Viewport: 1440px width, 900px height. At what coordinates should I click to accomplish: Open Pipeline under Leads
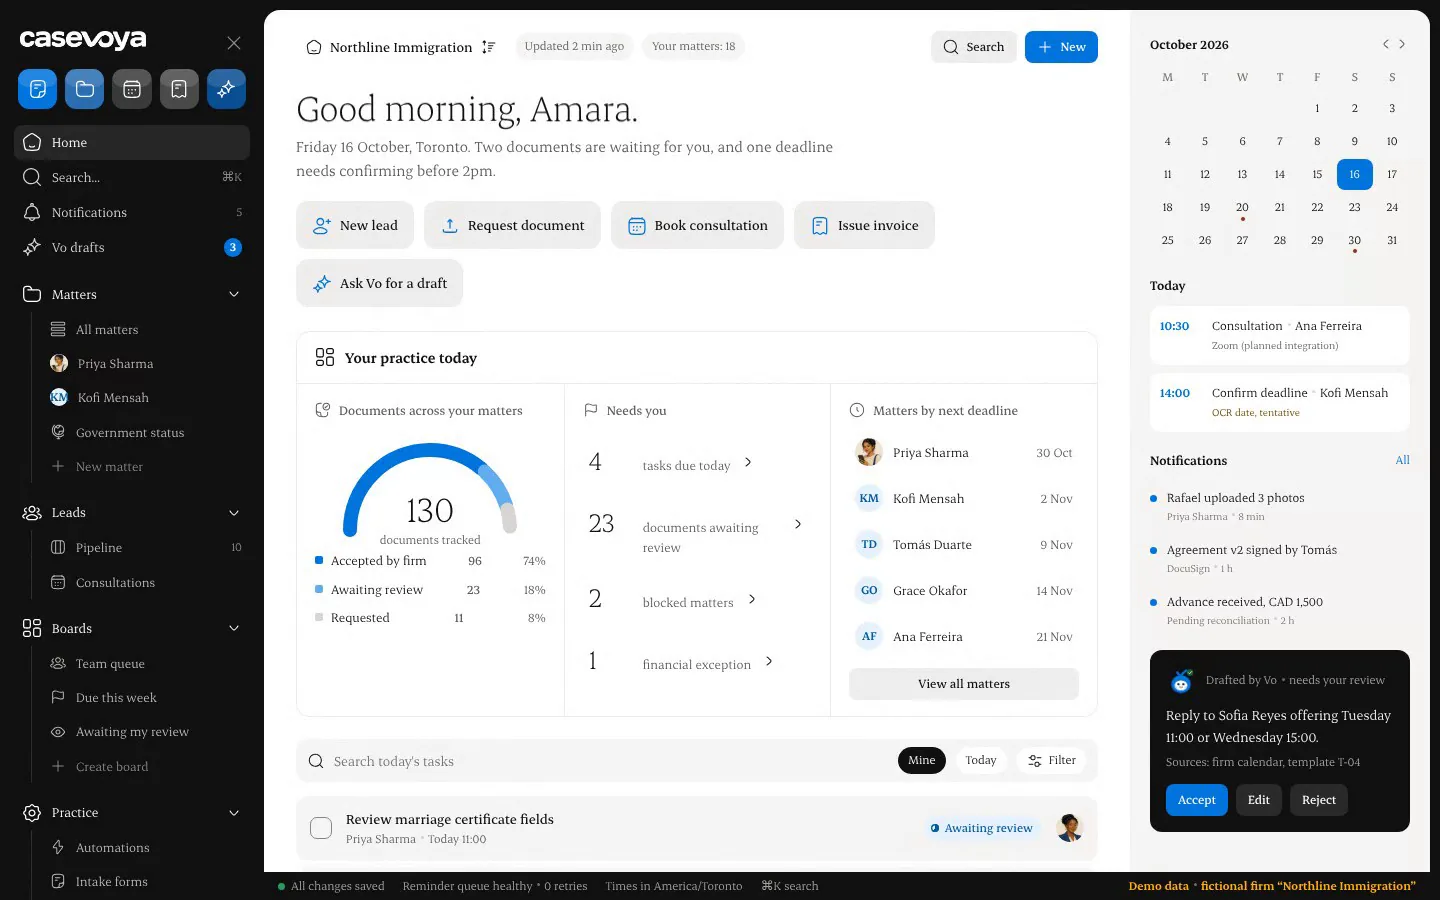(x=146, y=547)
